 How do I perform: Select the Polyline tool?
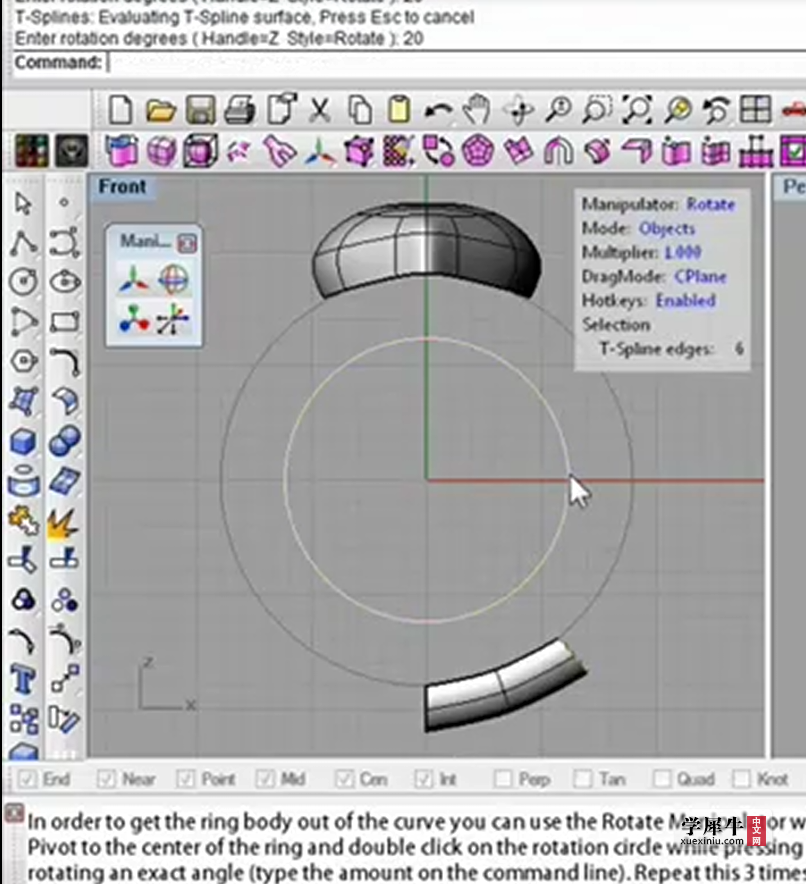pyautogui.click(x=23, y=243)
